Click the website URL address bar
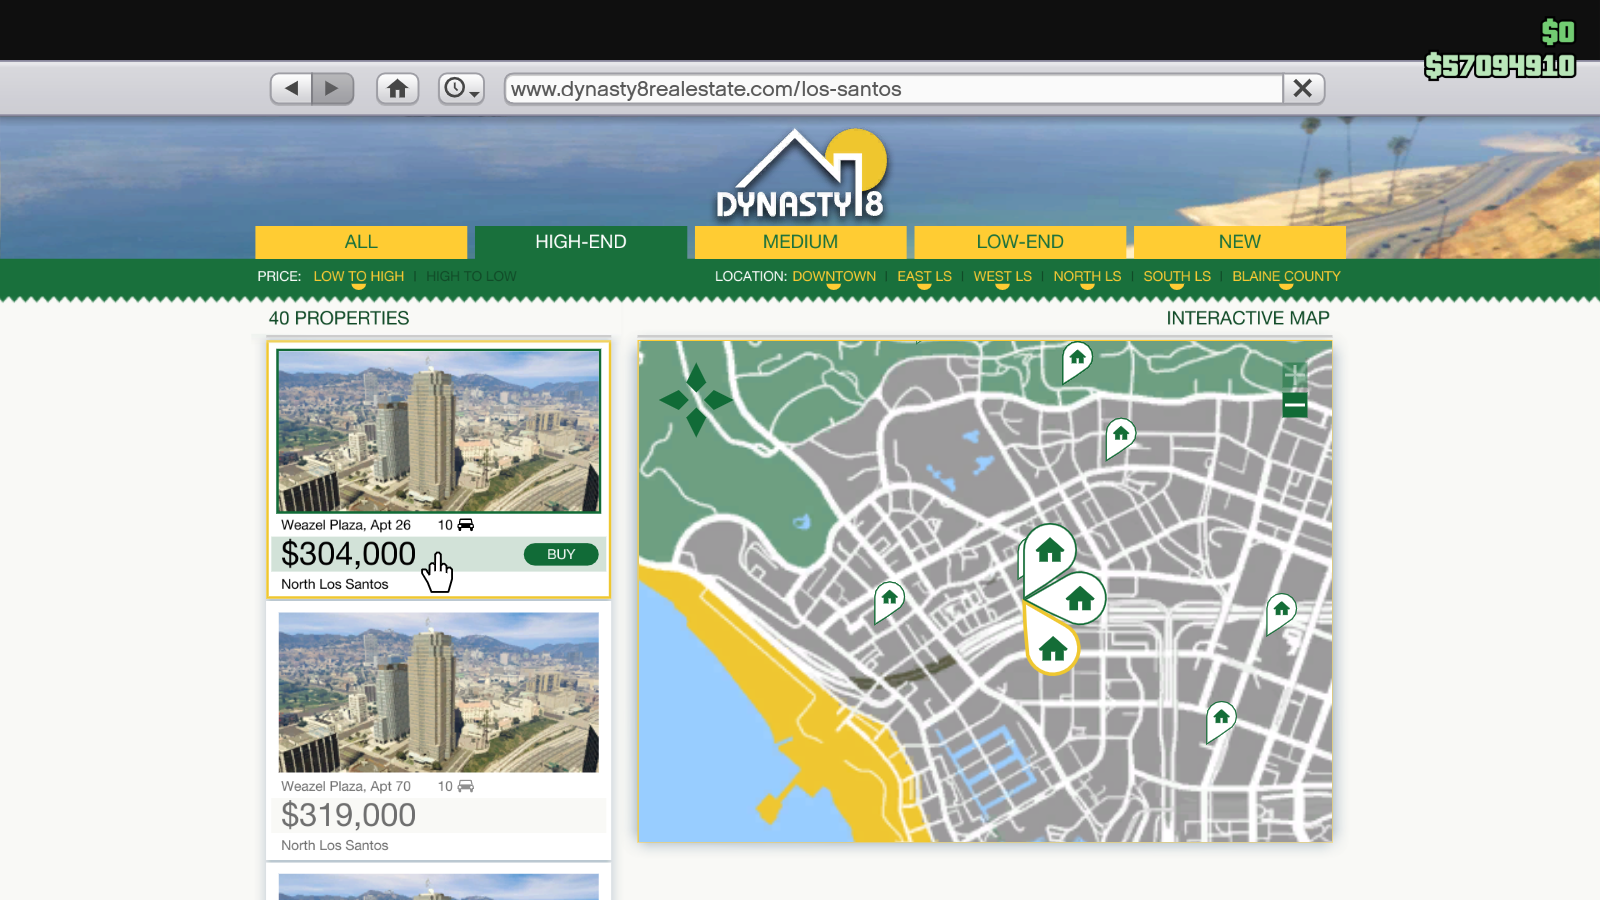Viewport: 1600px width, 900px height. 894,89
